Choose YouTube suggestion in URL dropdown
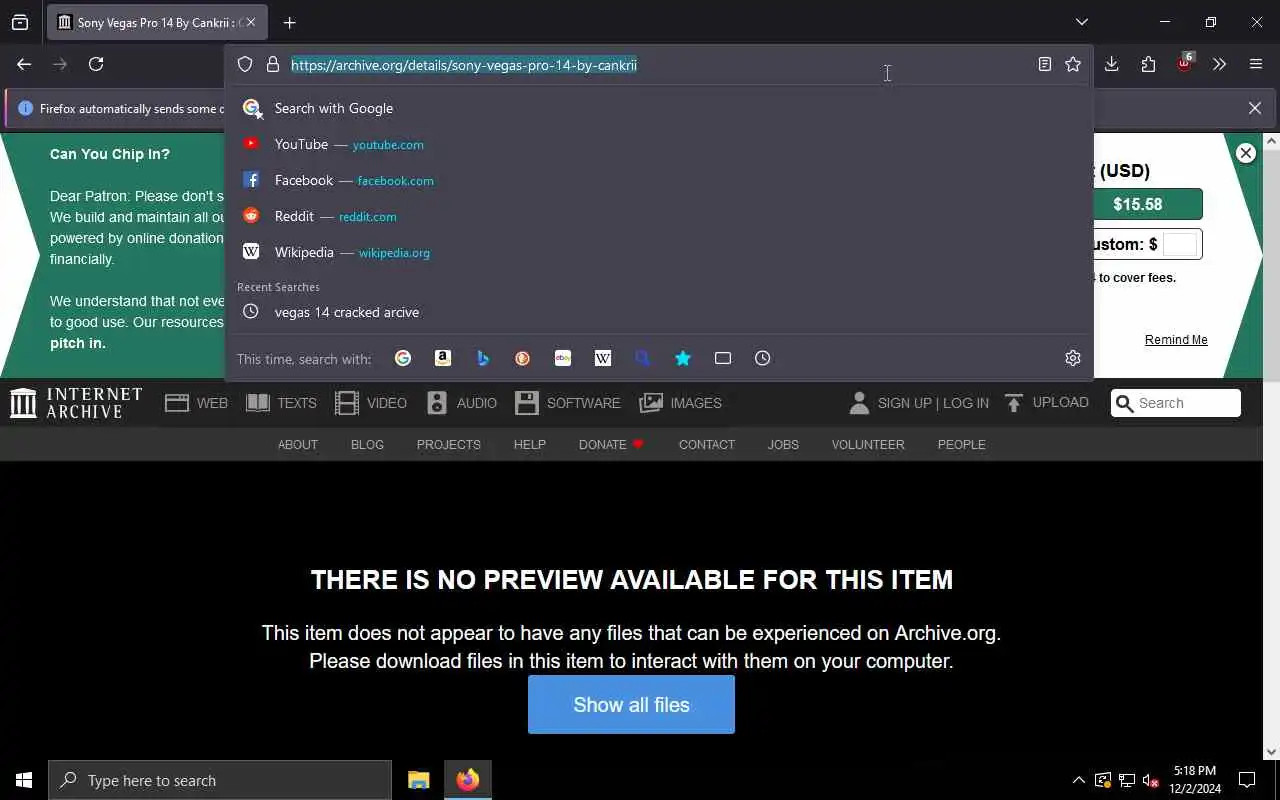 (659, 144)
